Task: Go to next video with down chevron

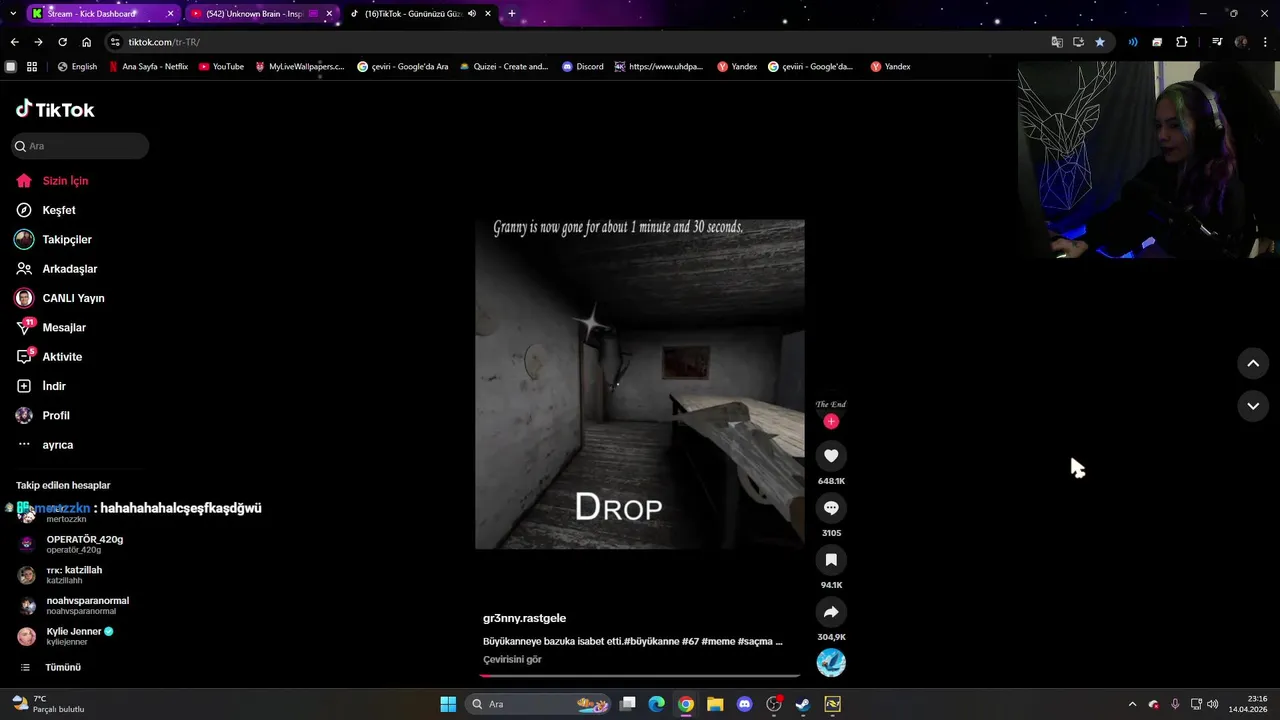Action: (1253, 406)
